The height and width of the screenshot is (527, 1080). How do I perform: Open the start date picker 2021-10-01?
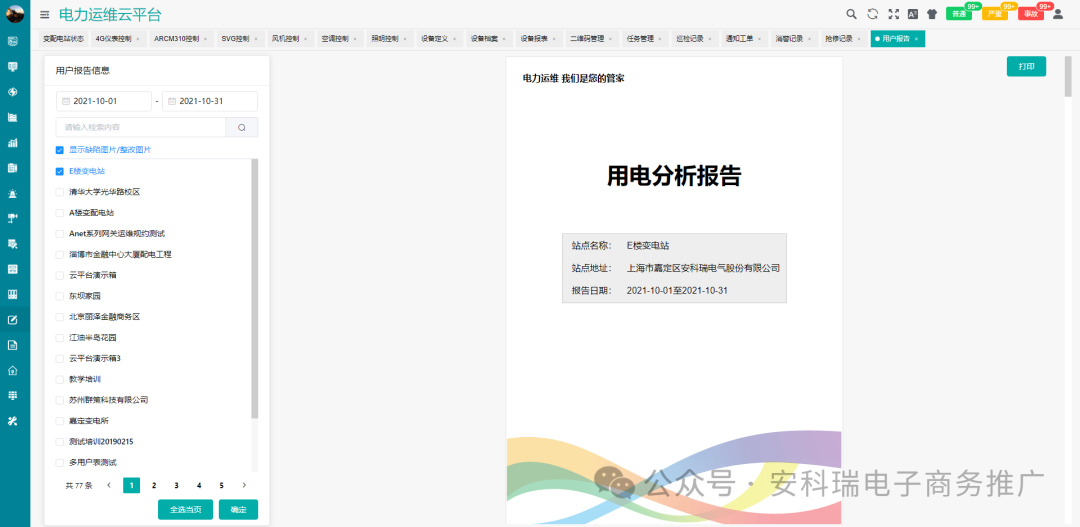click(103, 101)
